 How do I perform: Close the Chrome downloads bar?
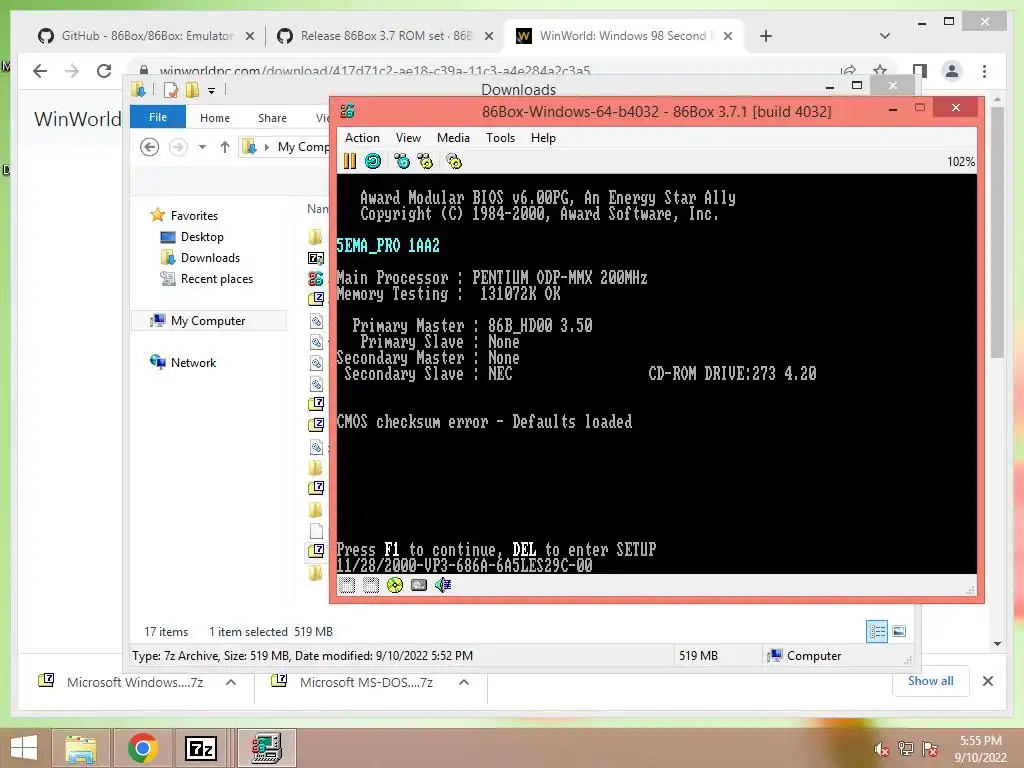coord(988,681)
